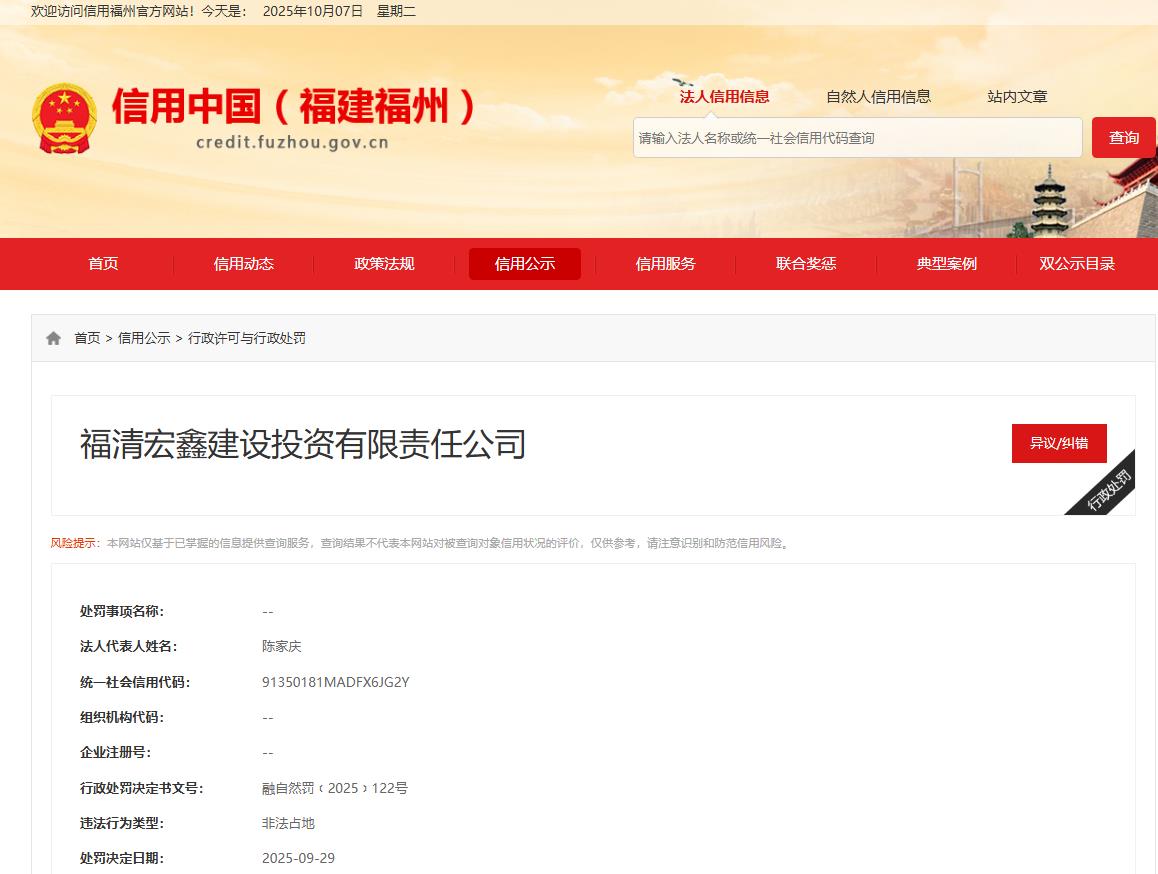Switch to the 站内文章 search tab
This screenshot has height=874, width=1158.
tap(1017, 97)
